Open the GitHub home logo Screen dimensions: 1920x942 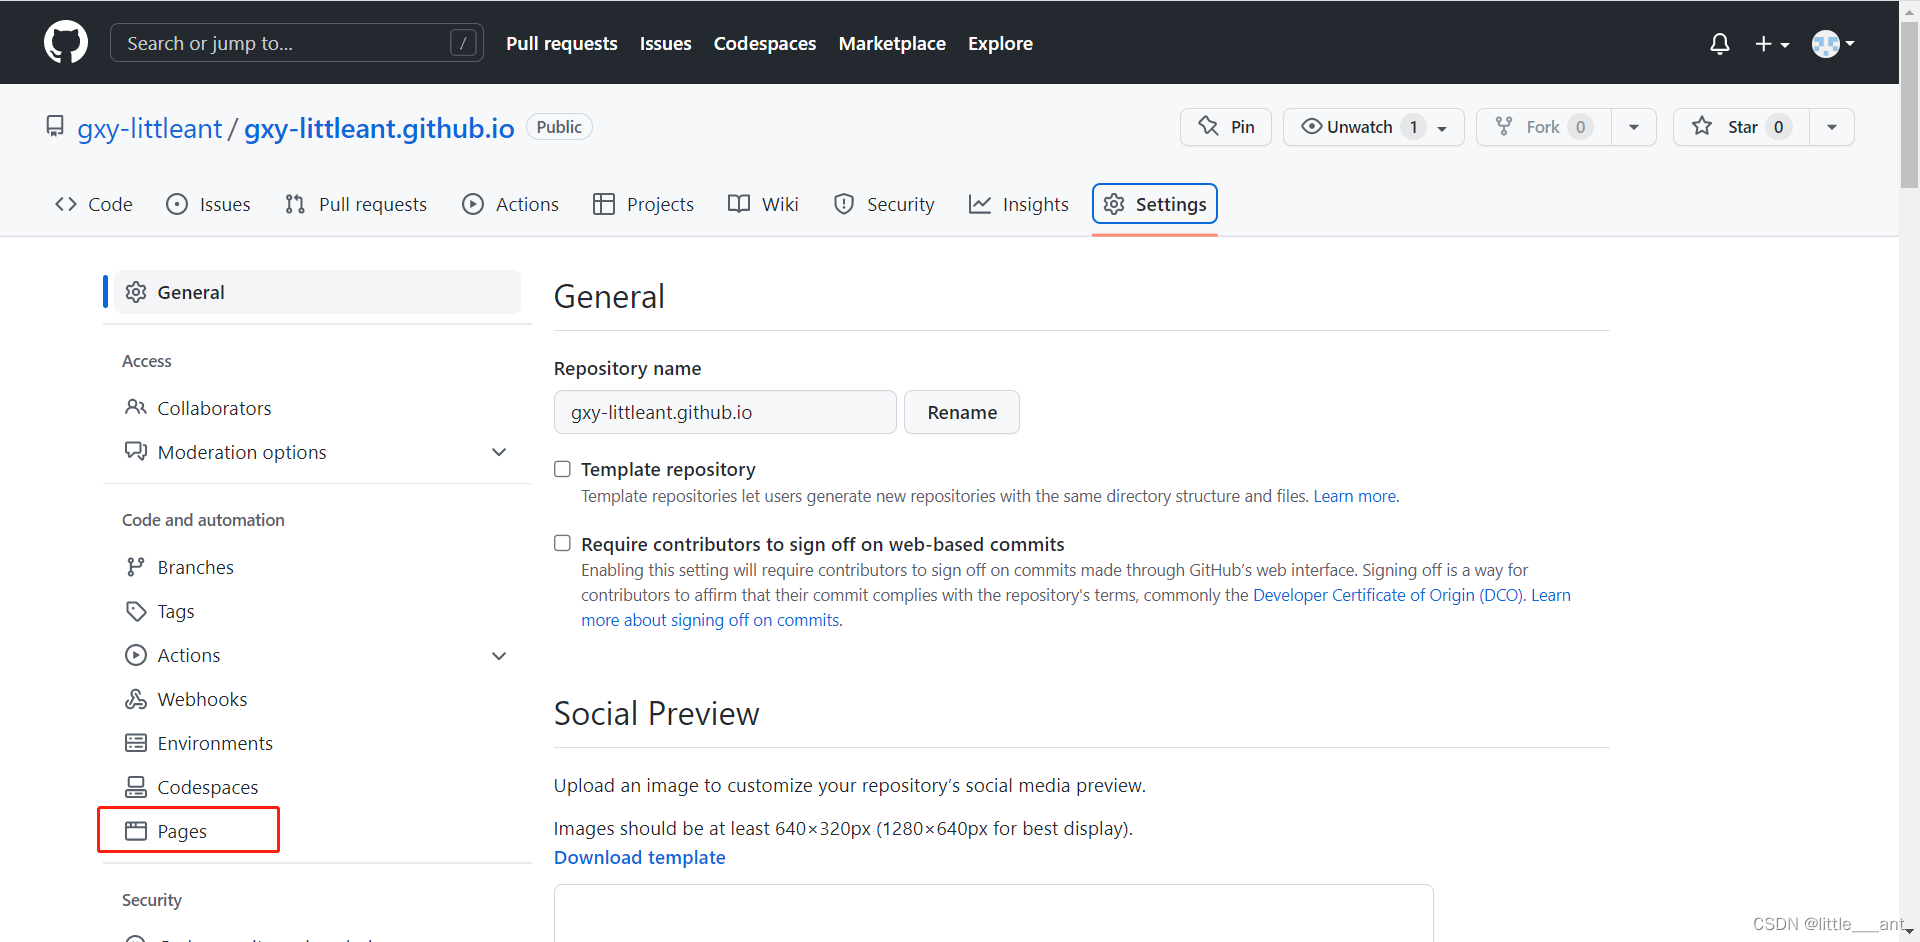point(66,43)
